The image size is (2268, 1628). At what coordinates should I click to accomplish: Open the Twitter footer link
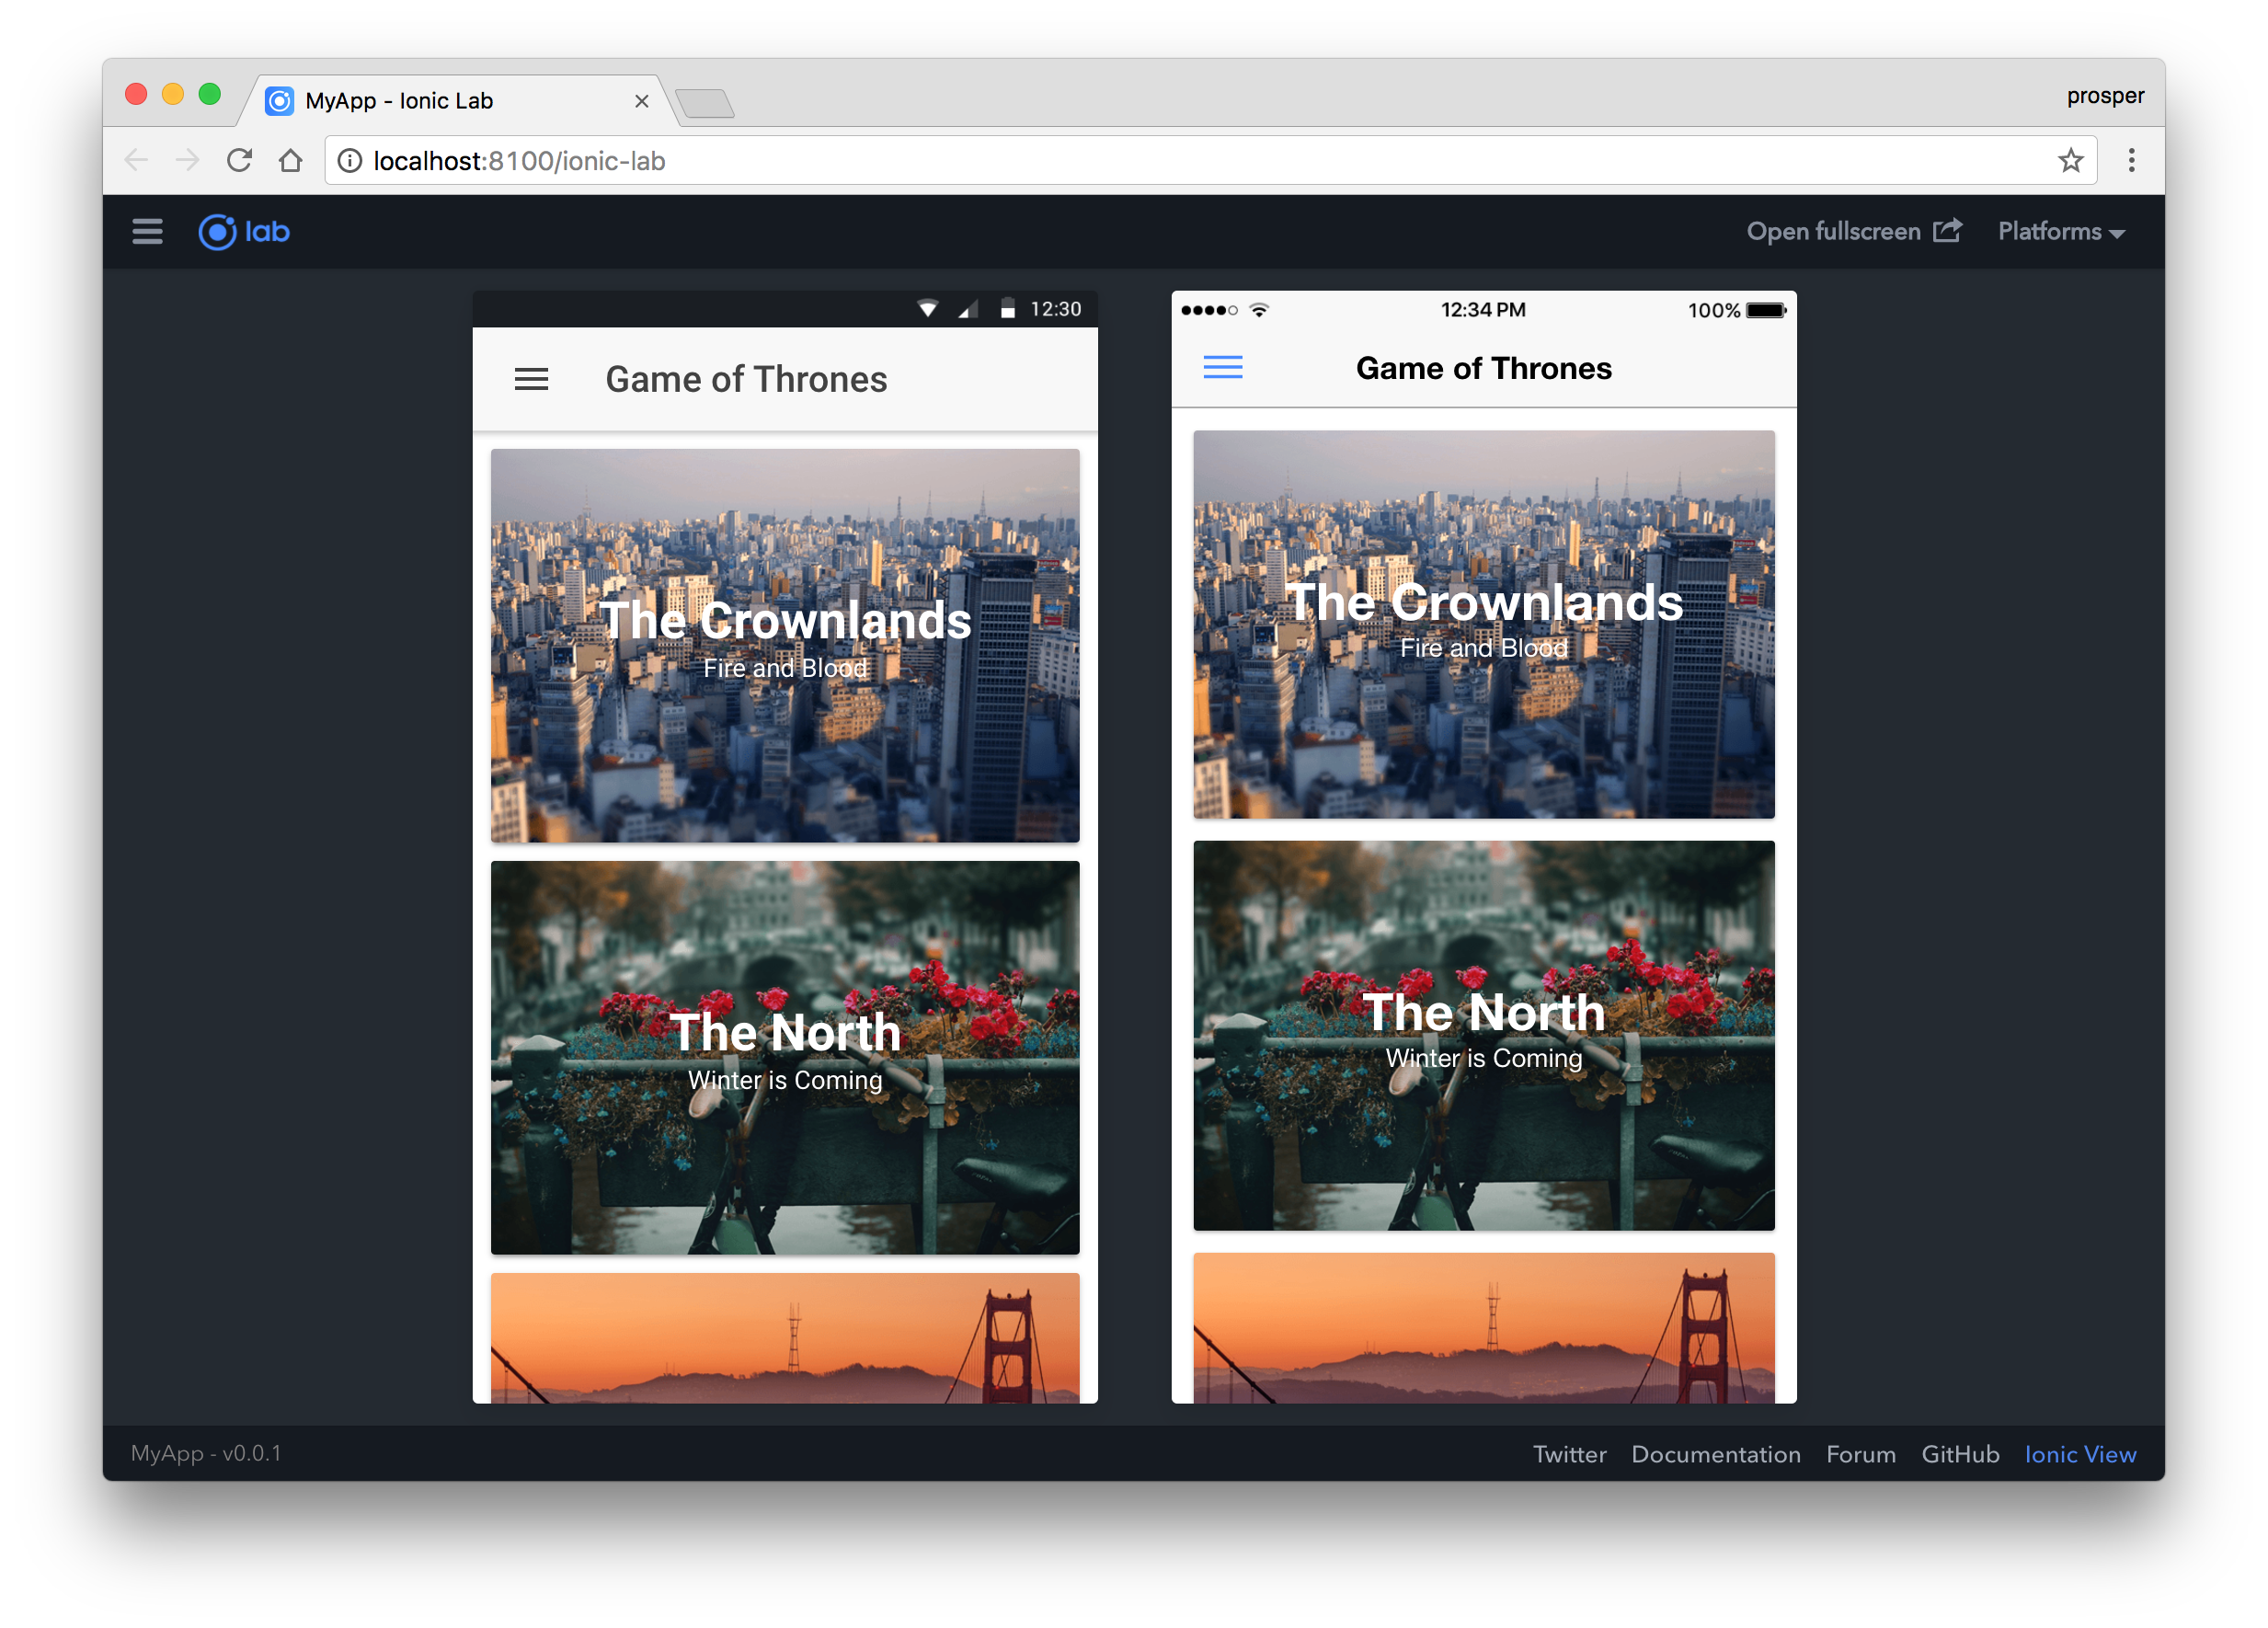(x=1569, y=1454)
